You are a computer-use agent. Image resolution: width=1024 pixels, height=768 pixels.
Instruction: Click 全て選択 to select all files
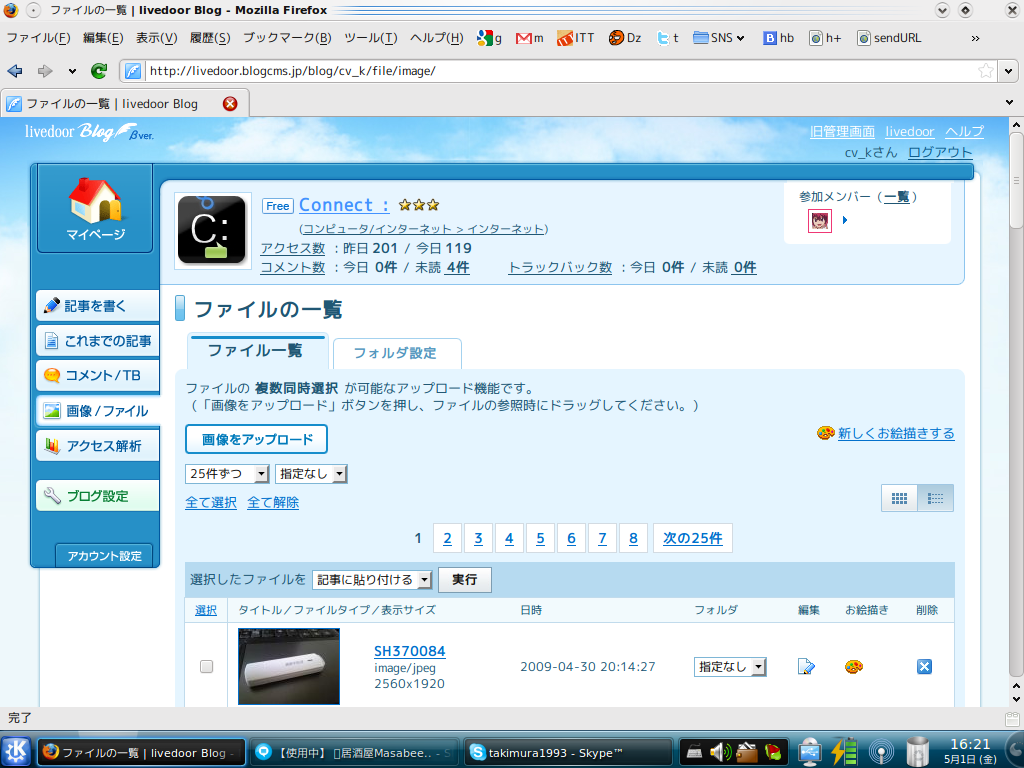(x=211, y=502)
